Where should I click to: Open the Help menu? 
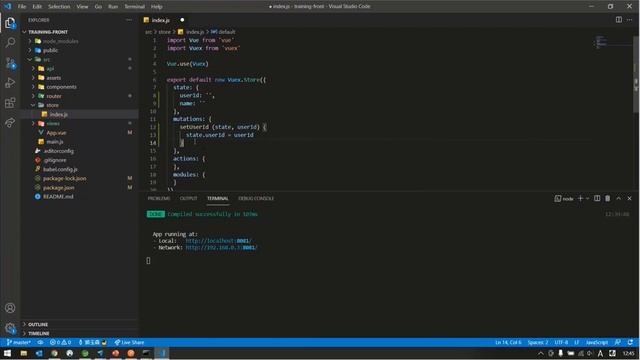coord(157,7)
